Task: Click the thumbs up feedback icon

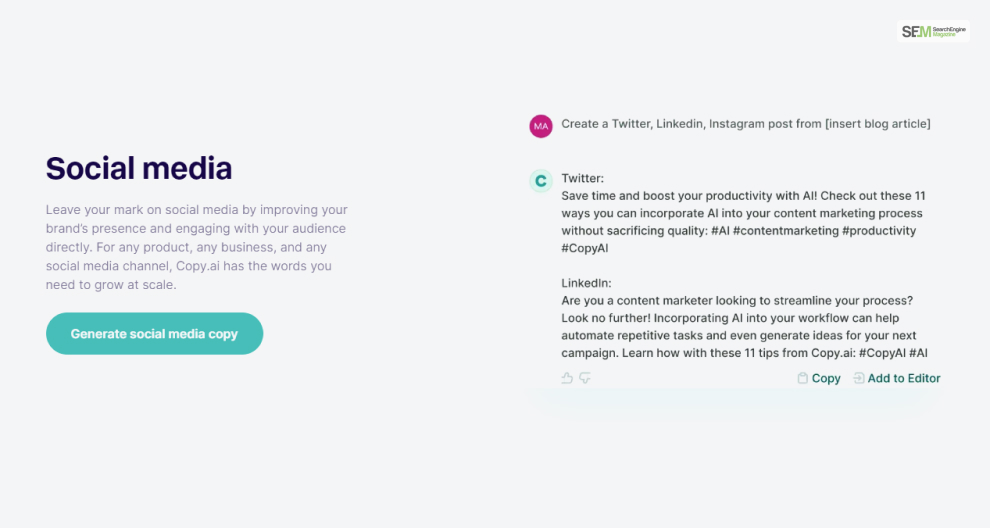Action: [x=567, y=378]
